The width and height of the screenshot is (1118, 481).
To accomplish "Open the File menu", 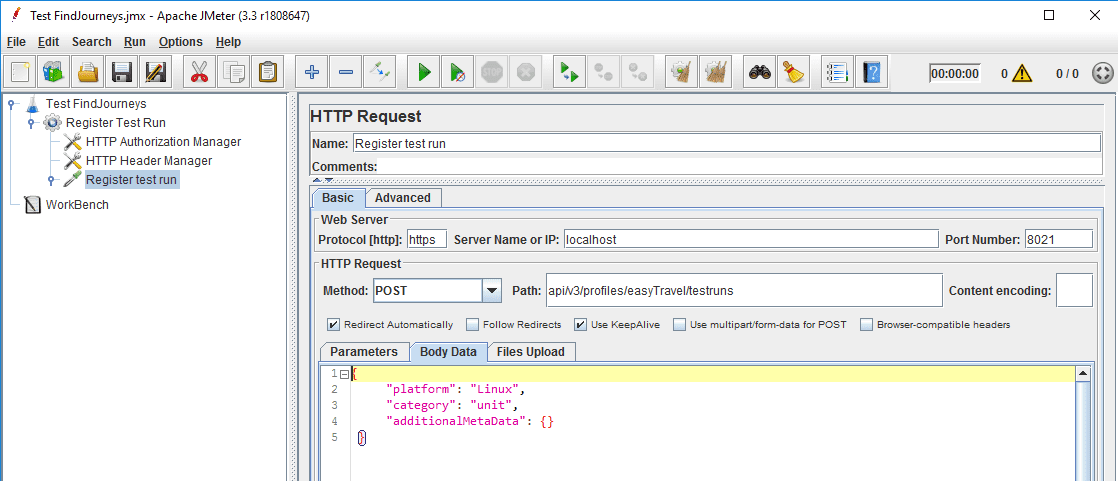I will pos(16,42).
